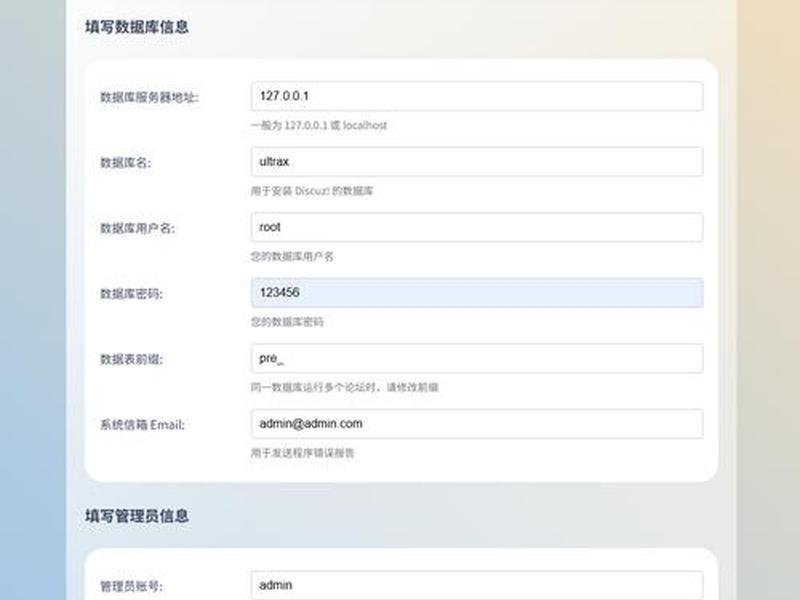Viewport: 800px width, 600px height.
Task: Click the label '数据库密码:'
Action: [132, 294]
